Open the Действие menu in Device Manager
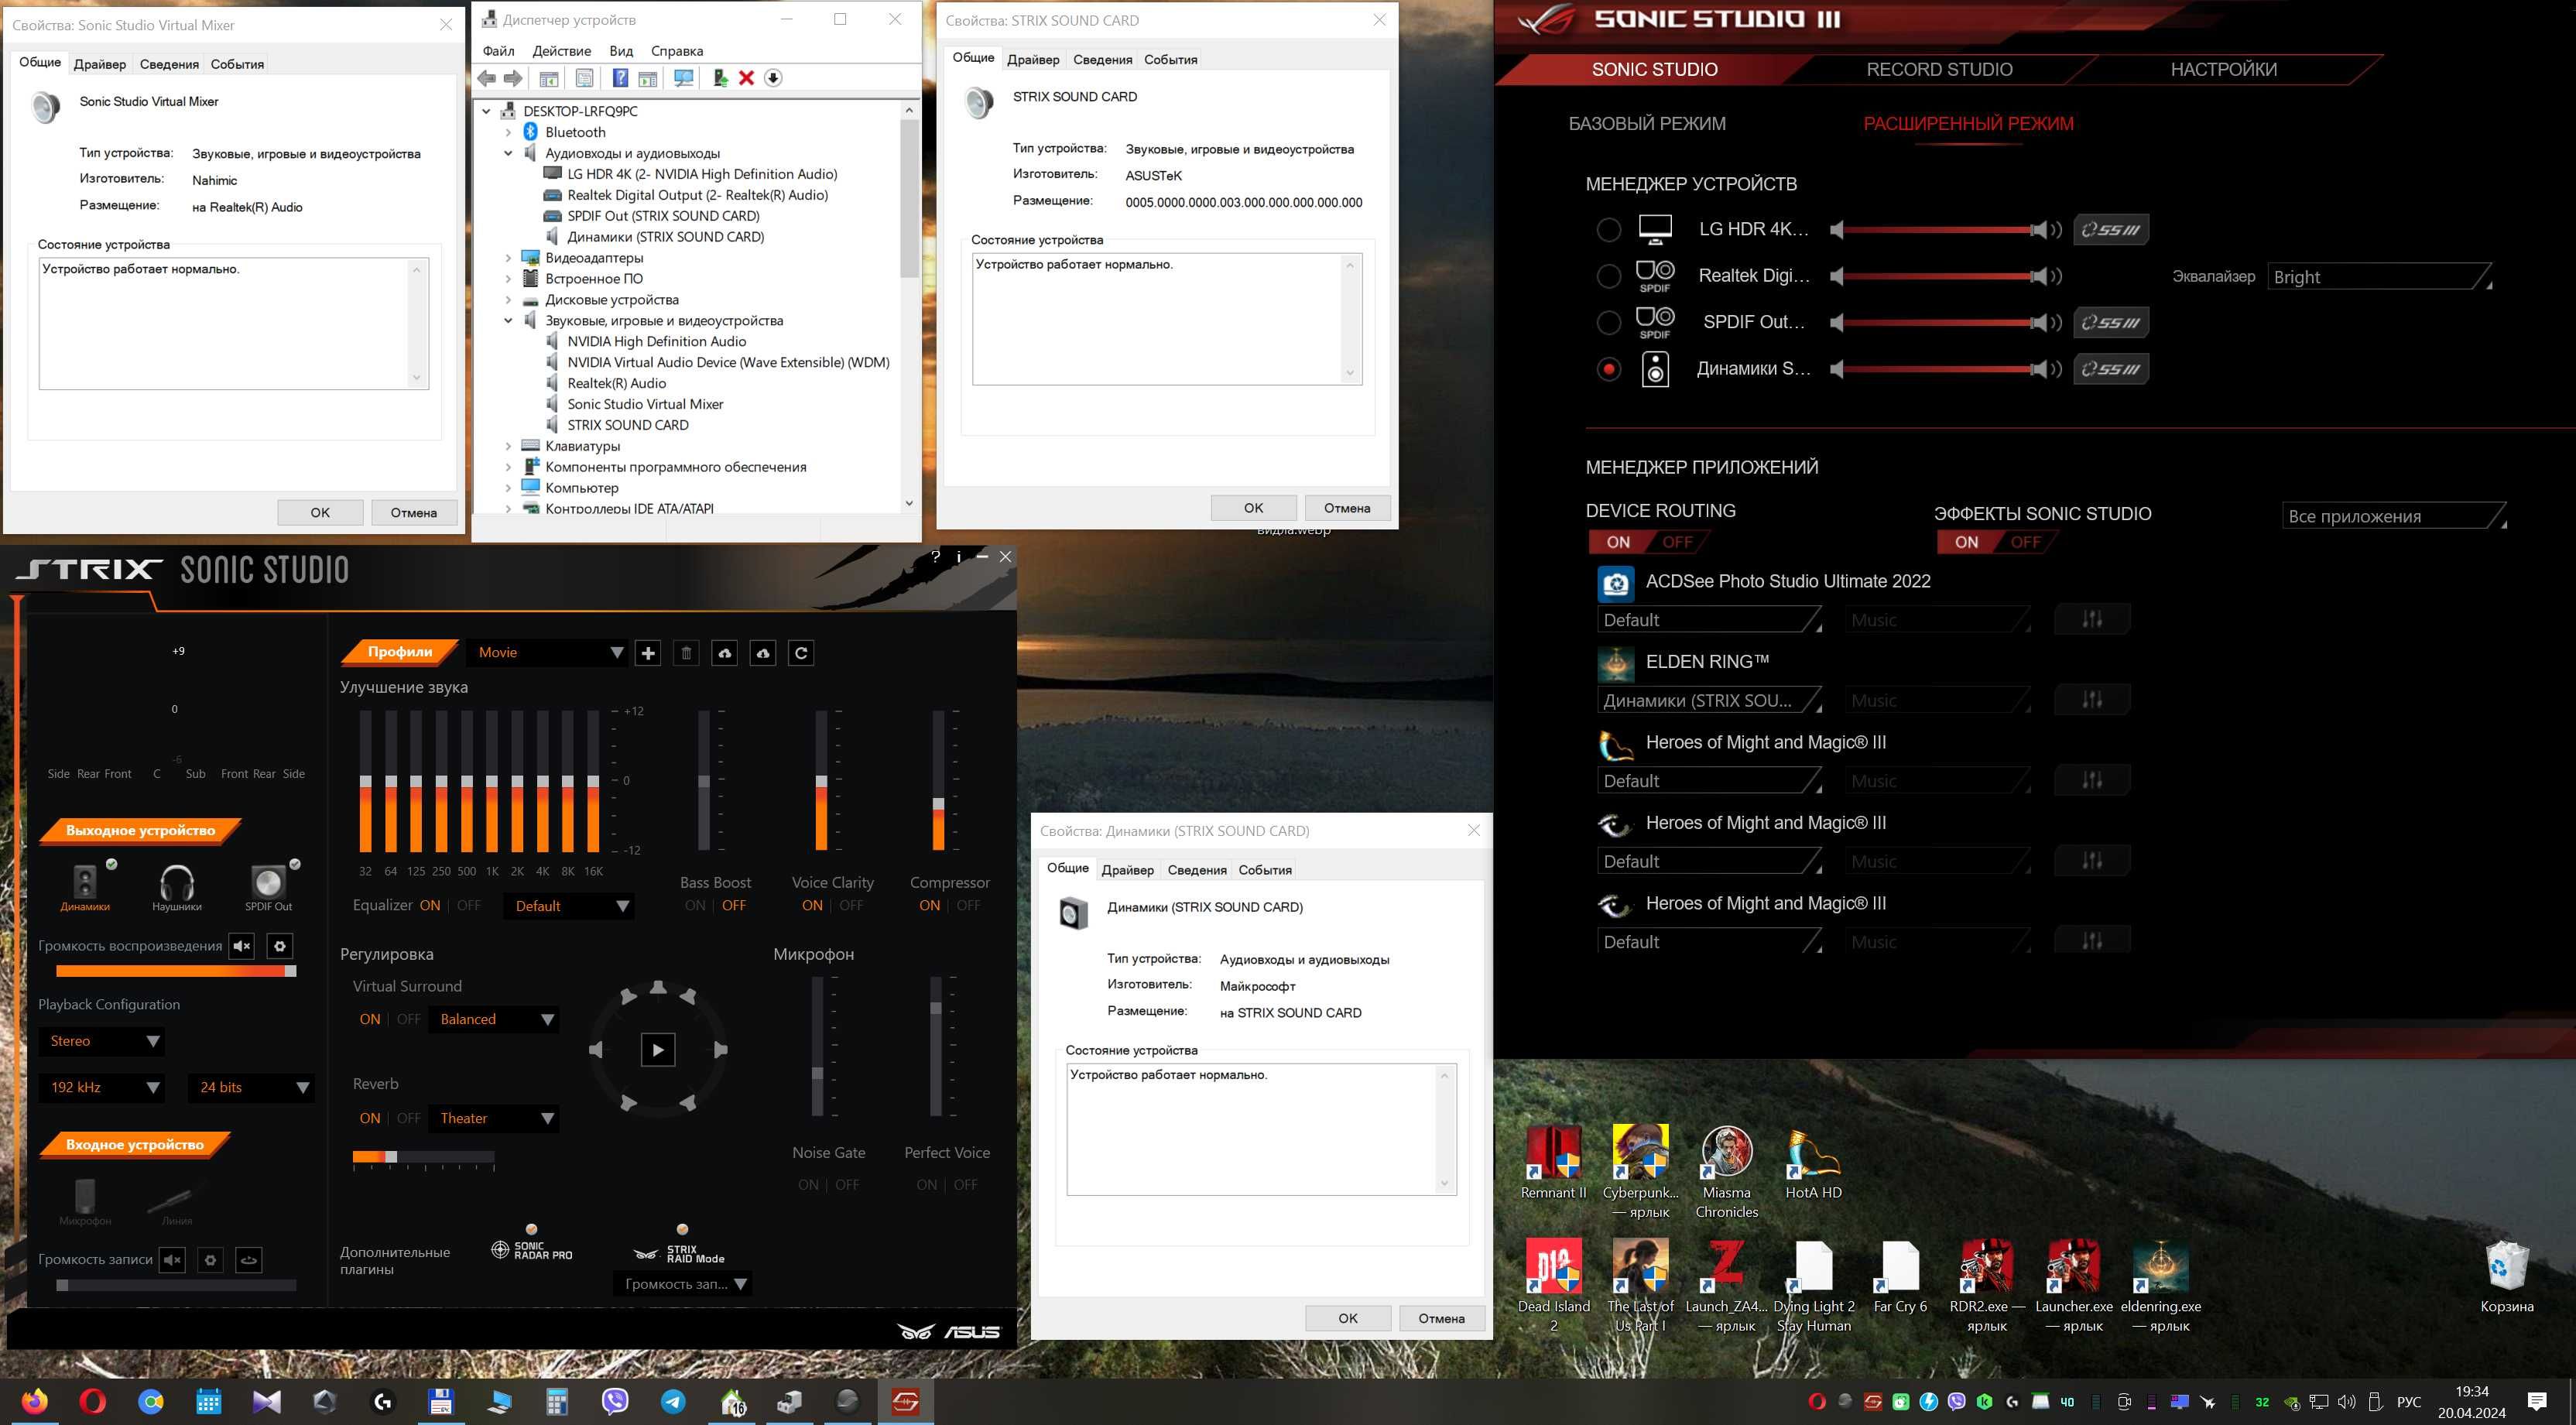Screen dimensions: 2576x1425 [x=561, y=51]
